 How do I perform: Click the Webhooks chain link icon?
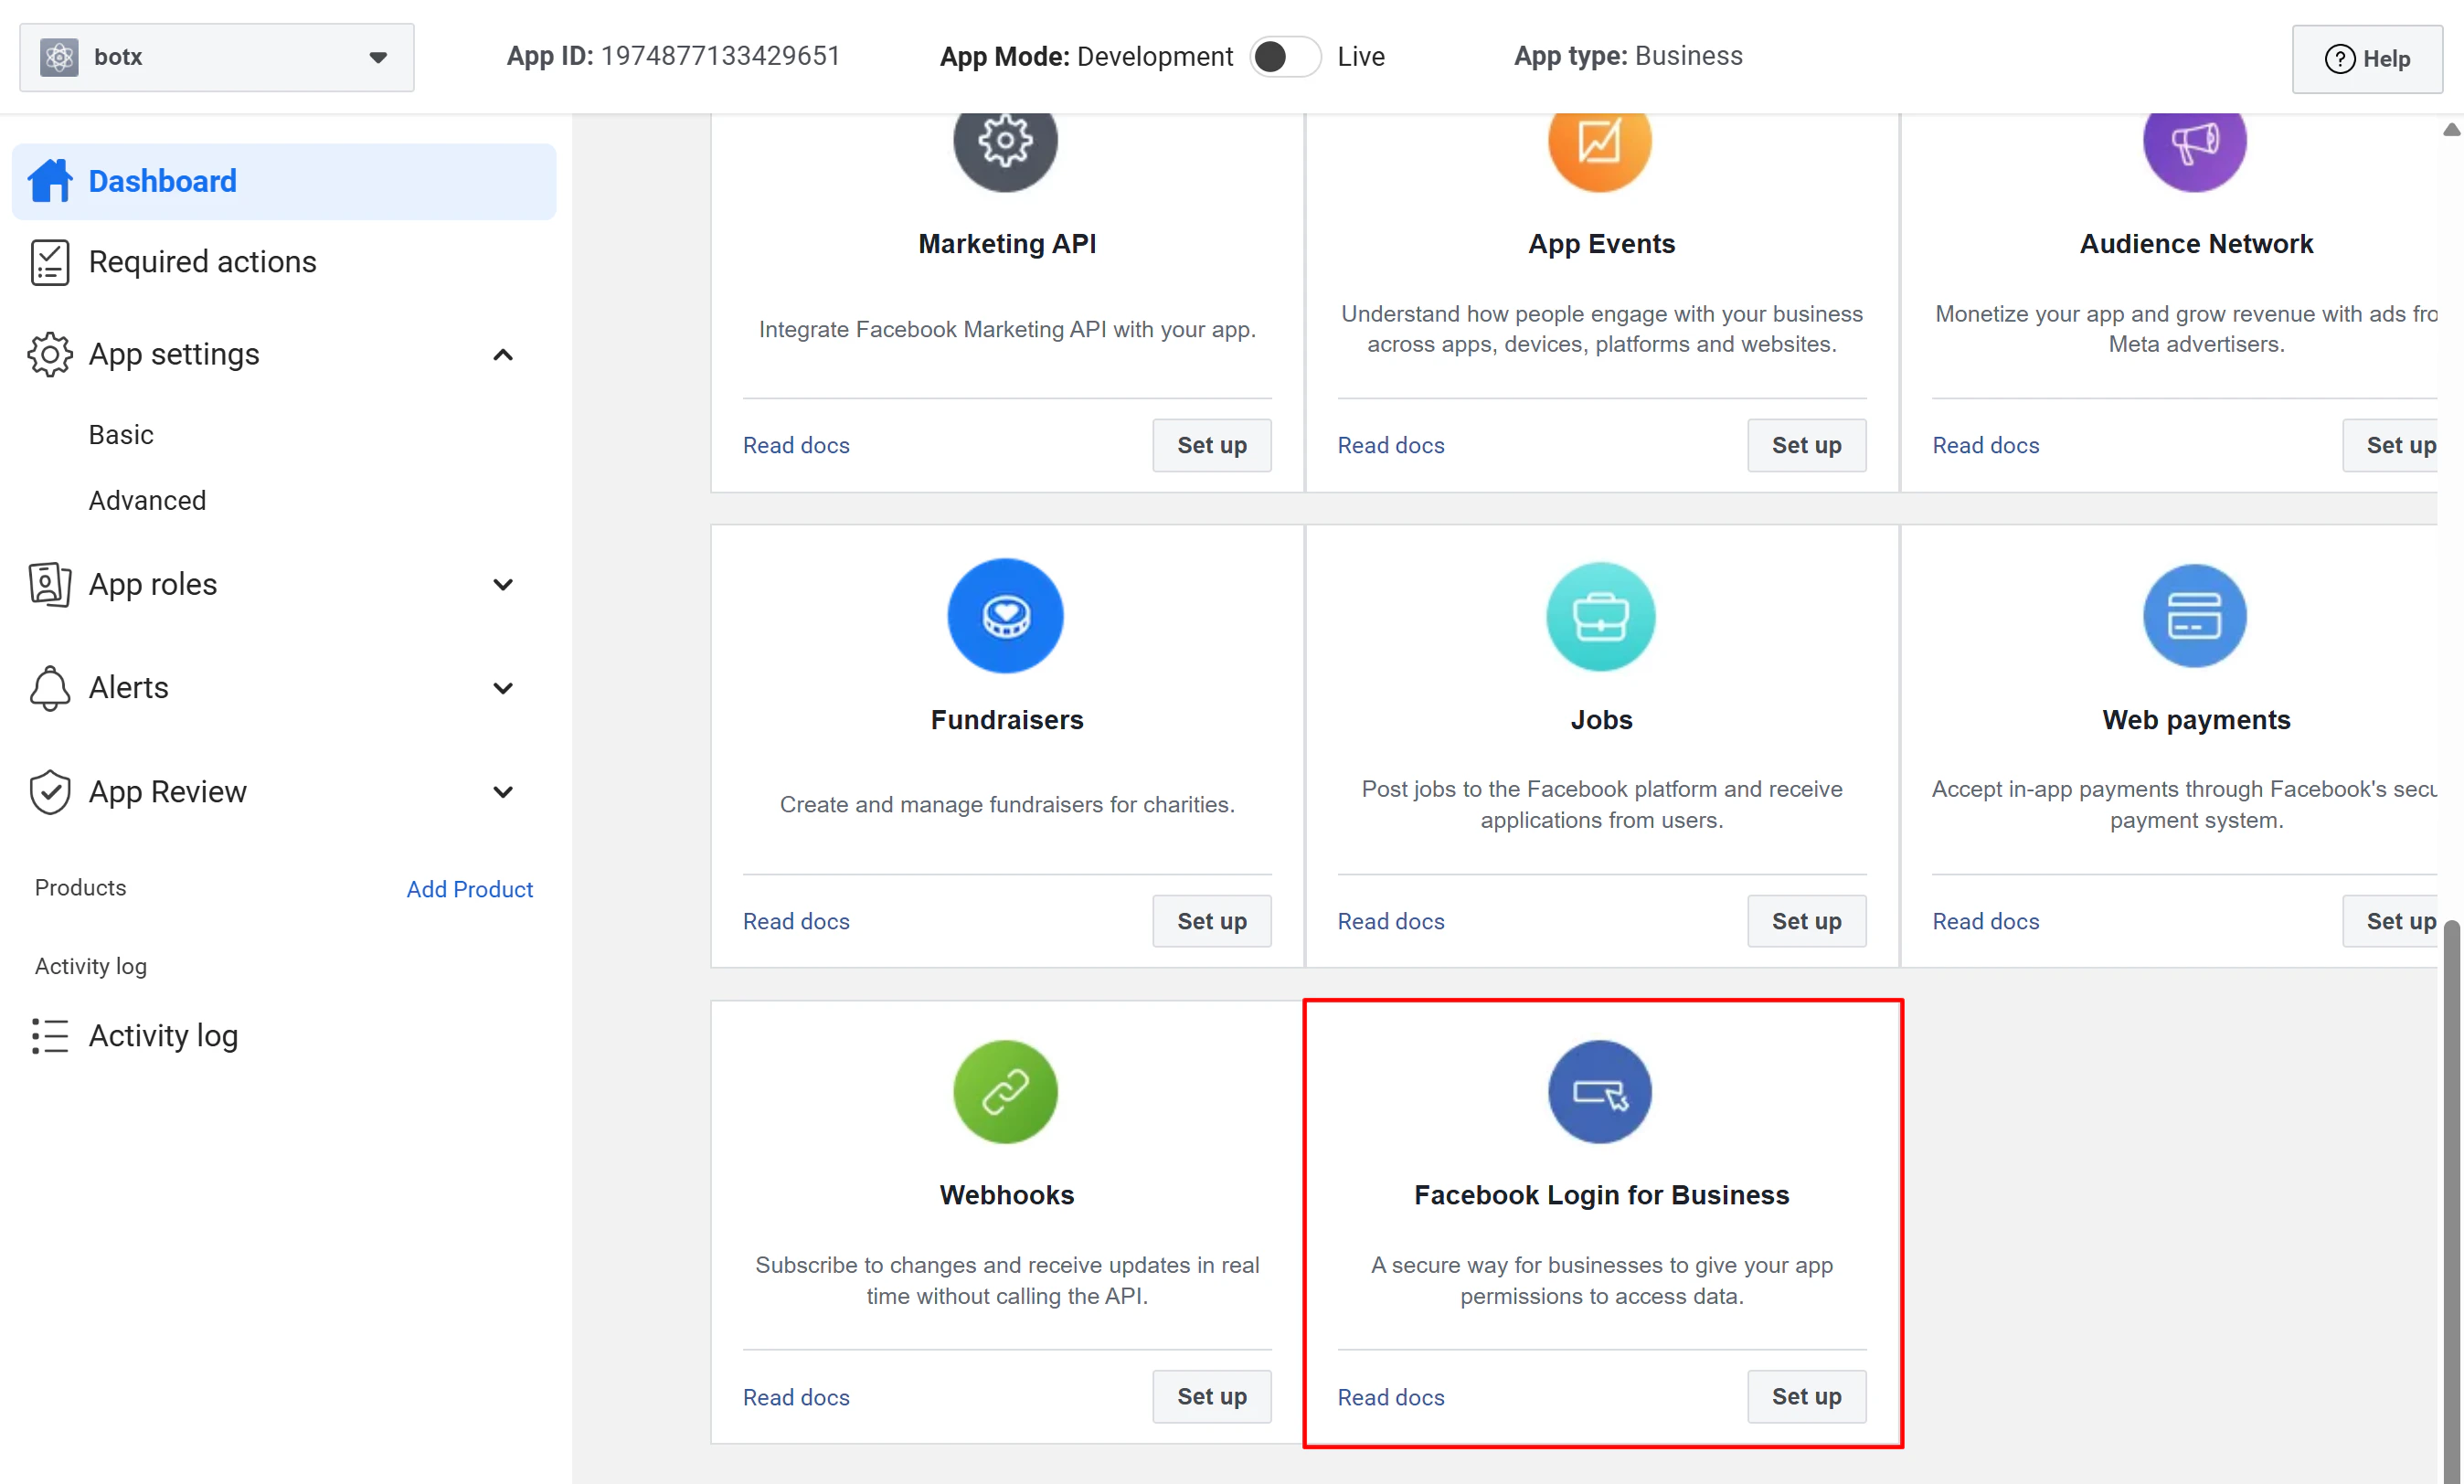(x=1005, y=1091)
